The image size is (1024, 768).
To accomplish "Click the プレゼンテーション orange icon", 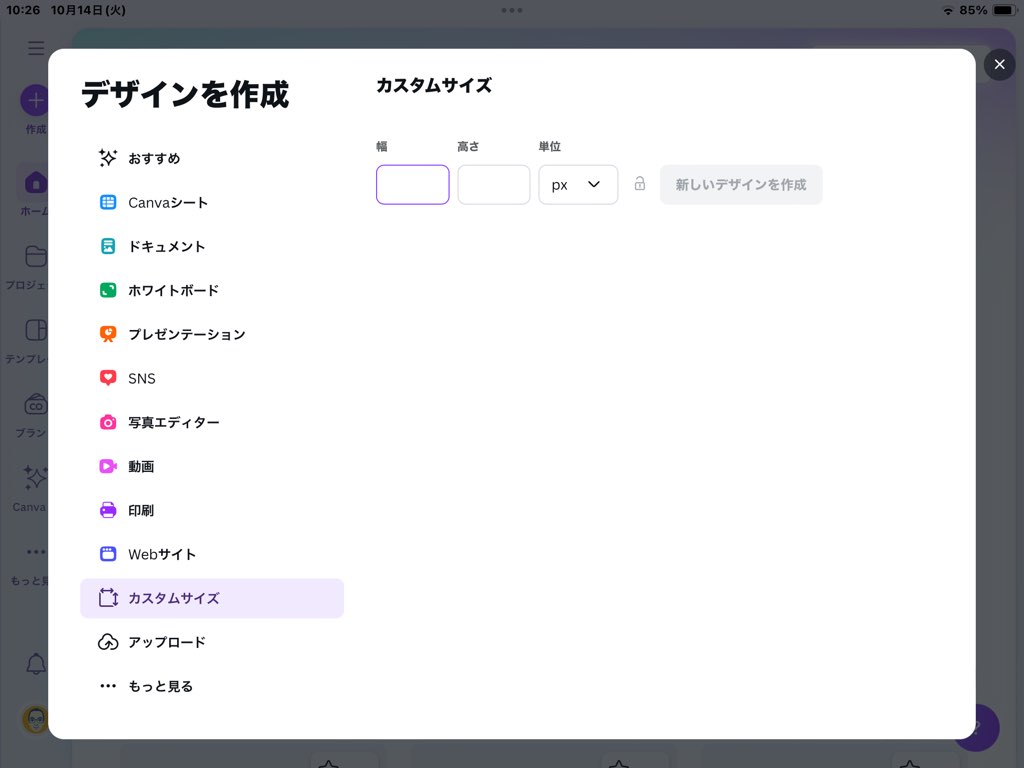I will pyautogui.click(x=108, y=334).
